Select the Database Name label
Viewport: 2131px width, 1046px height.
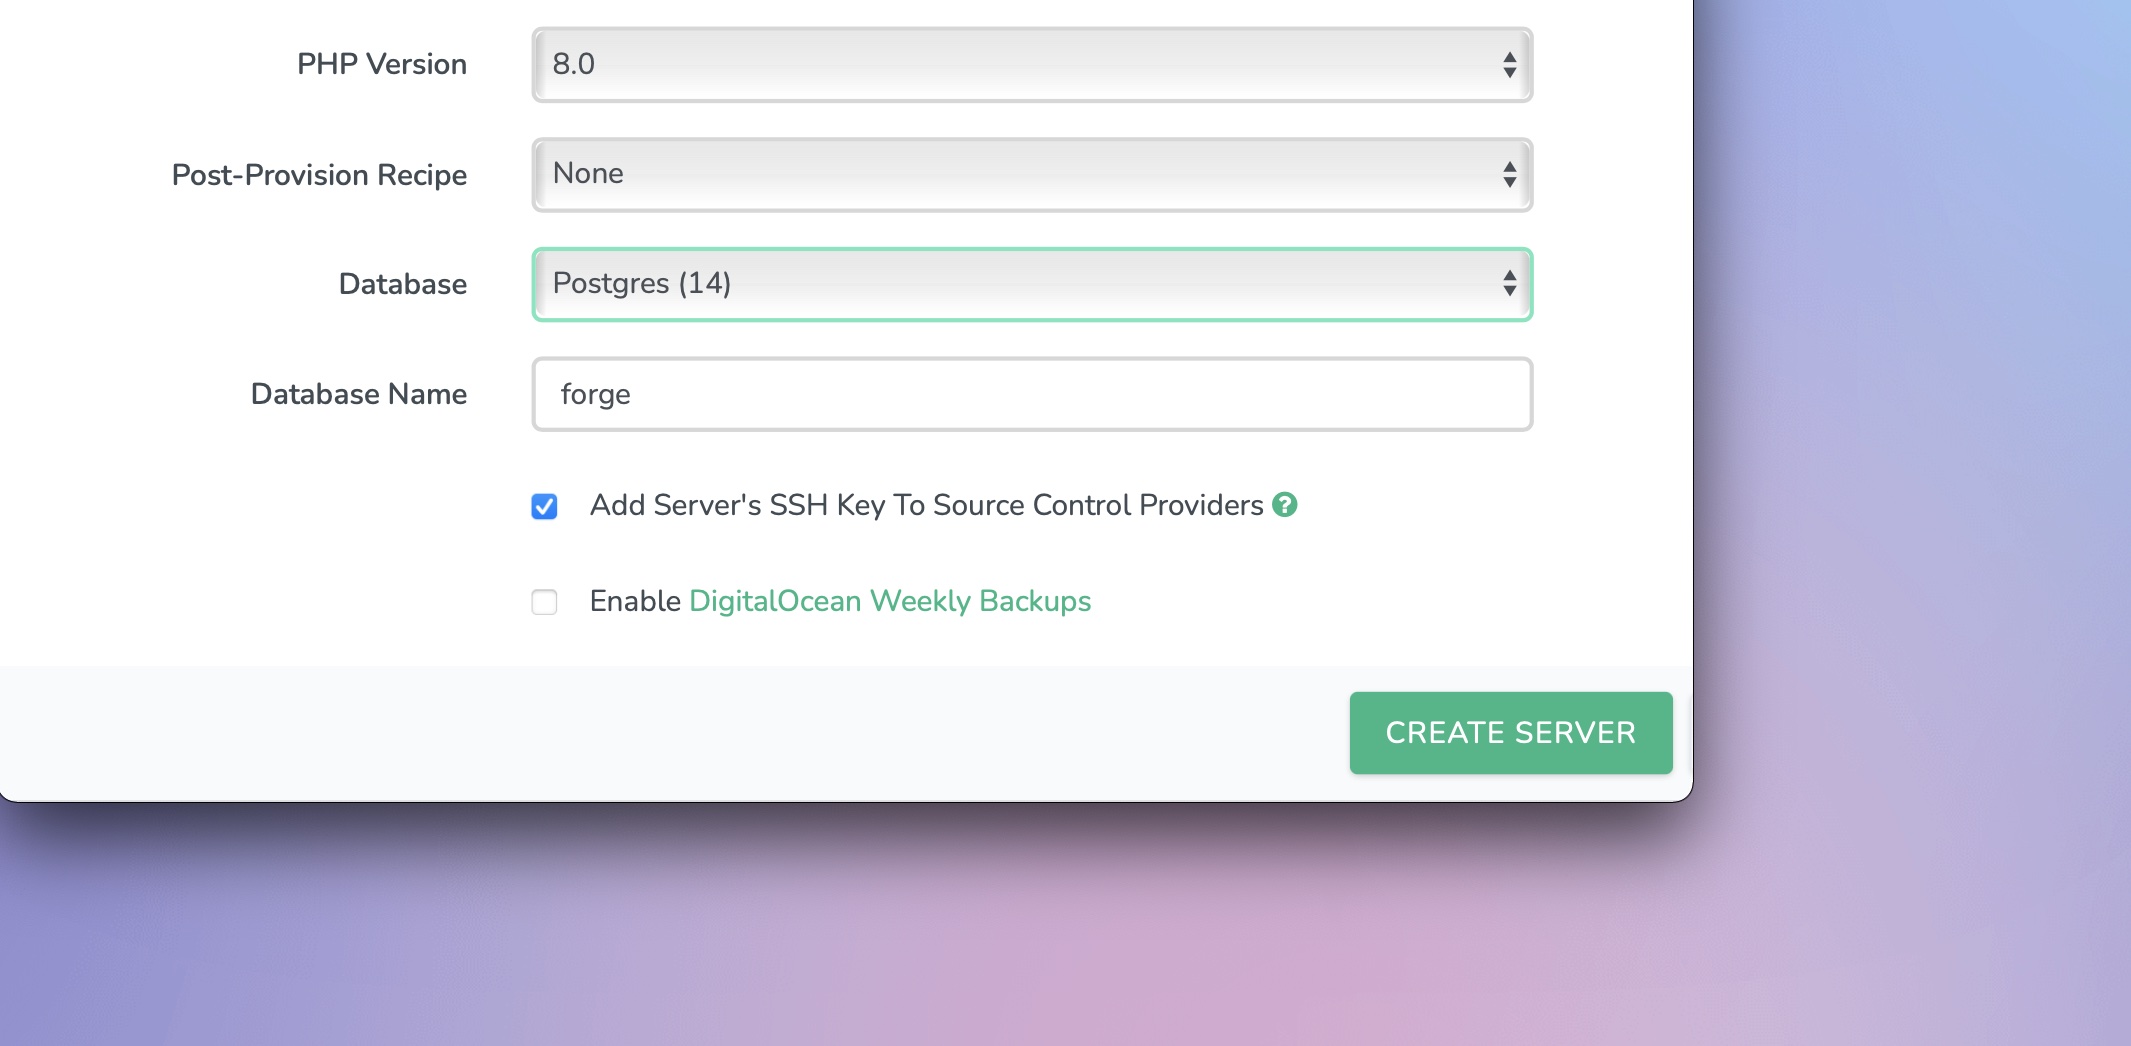tap(357, 394)
